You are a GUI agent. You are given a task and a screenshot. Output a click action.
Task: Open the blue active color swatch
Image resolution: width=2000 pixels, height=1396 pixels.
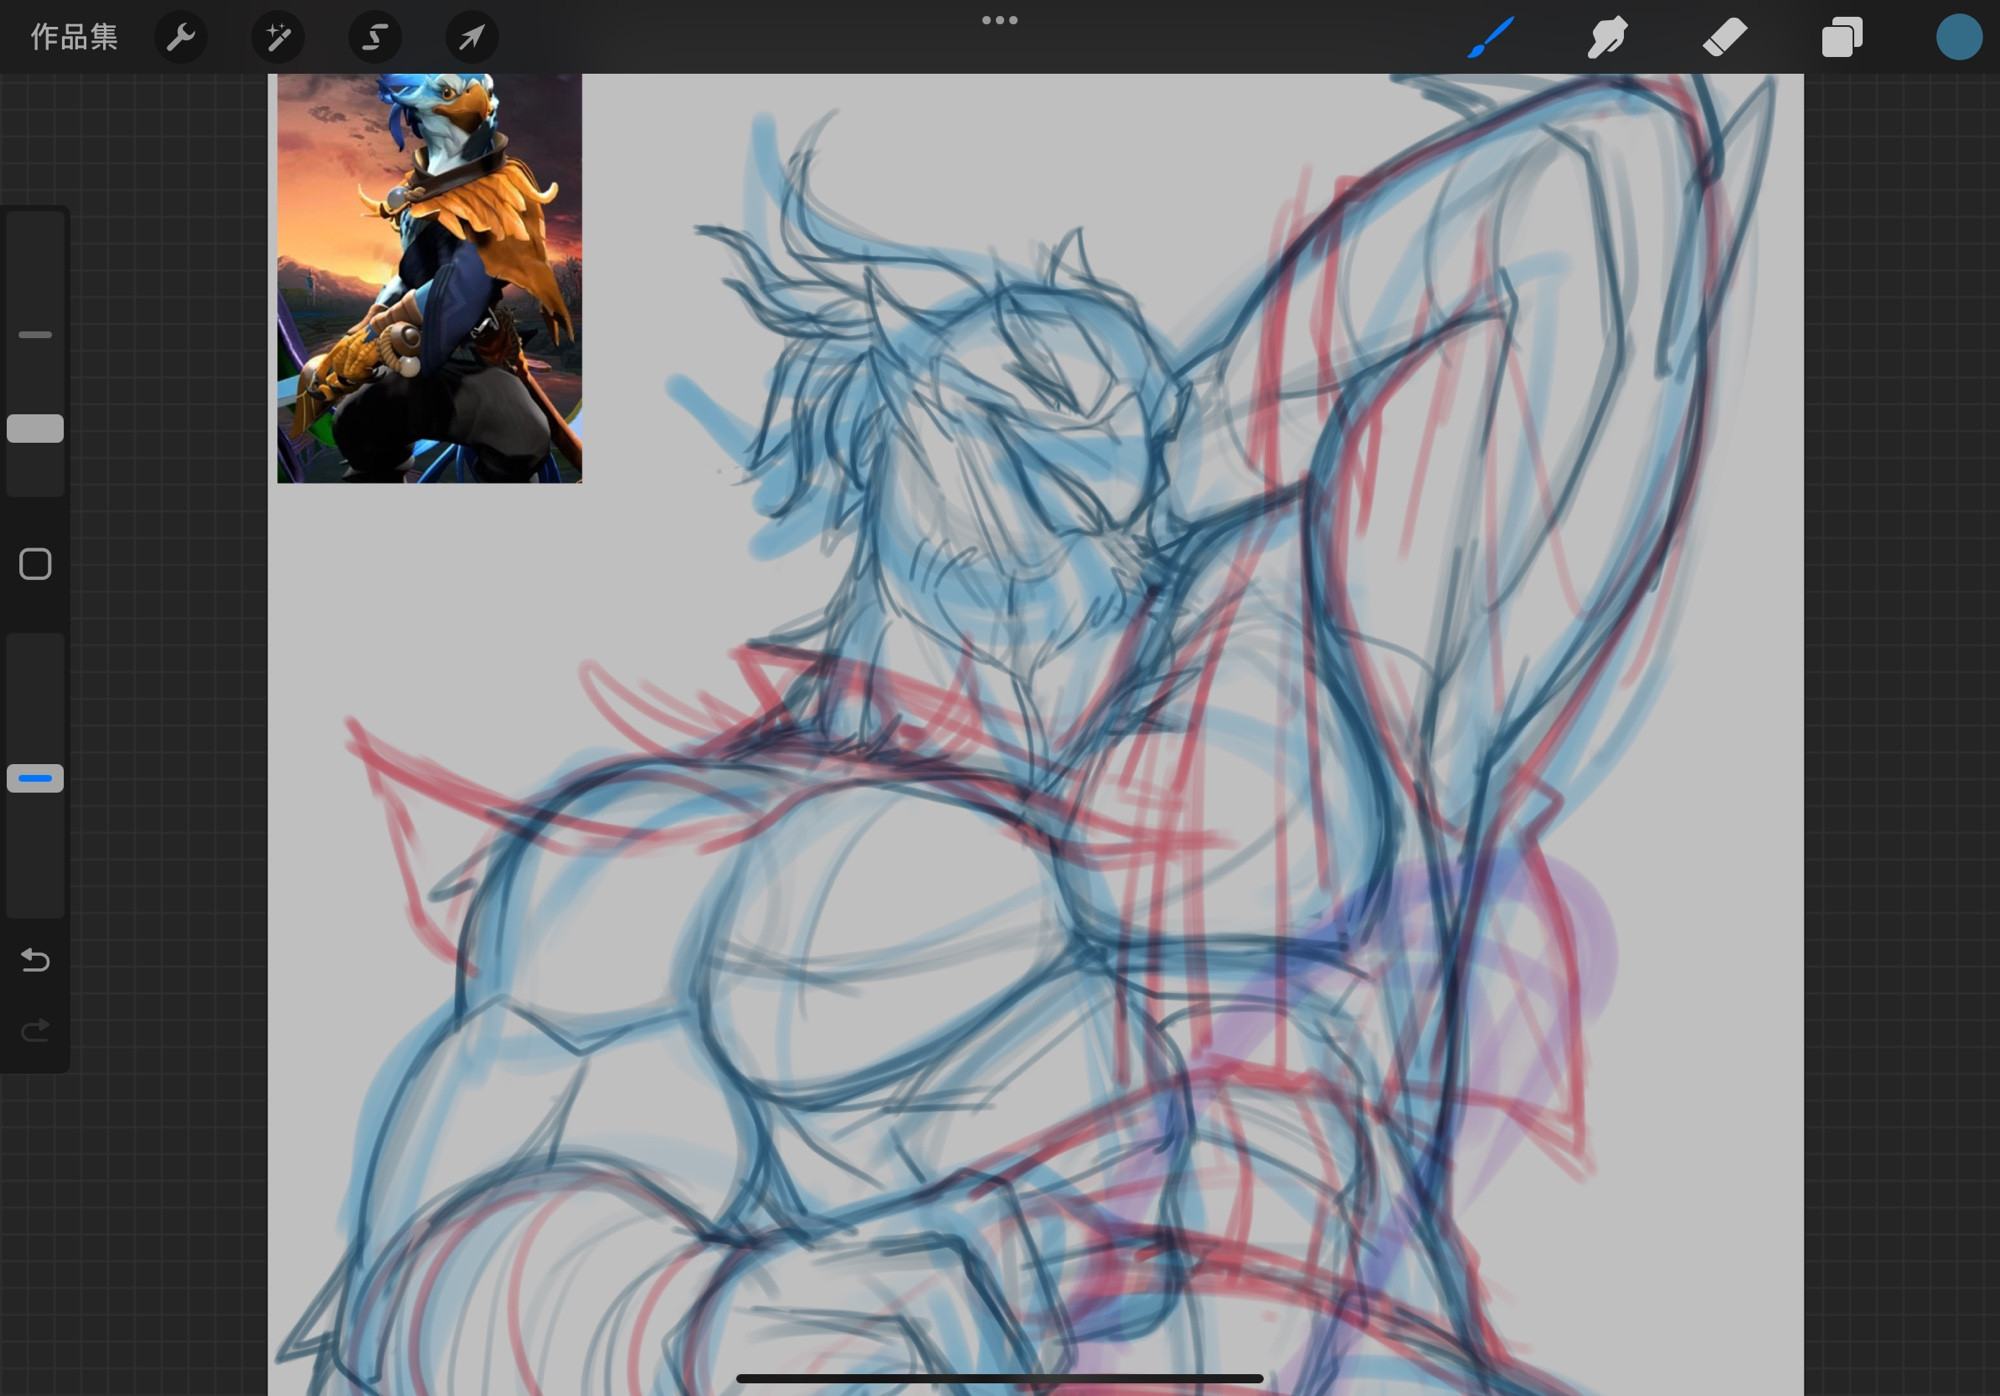1959,37
